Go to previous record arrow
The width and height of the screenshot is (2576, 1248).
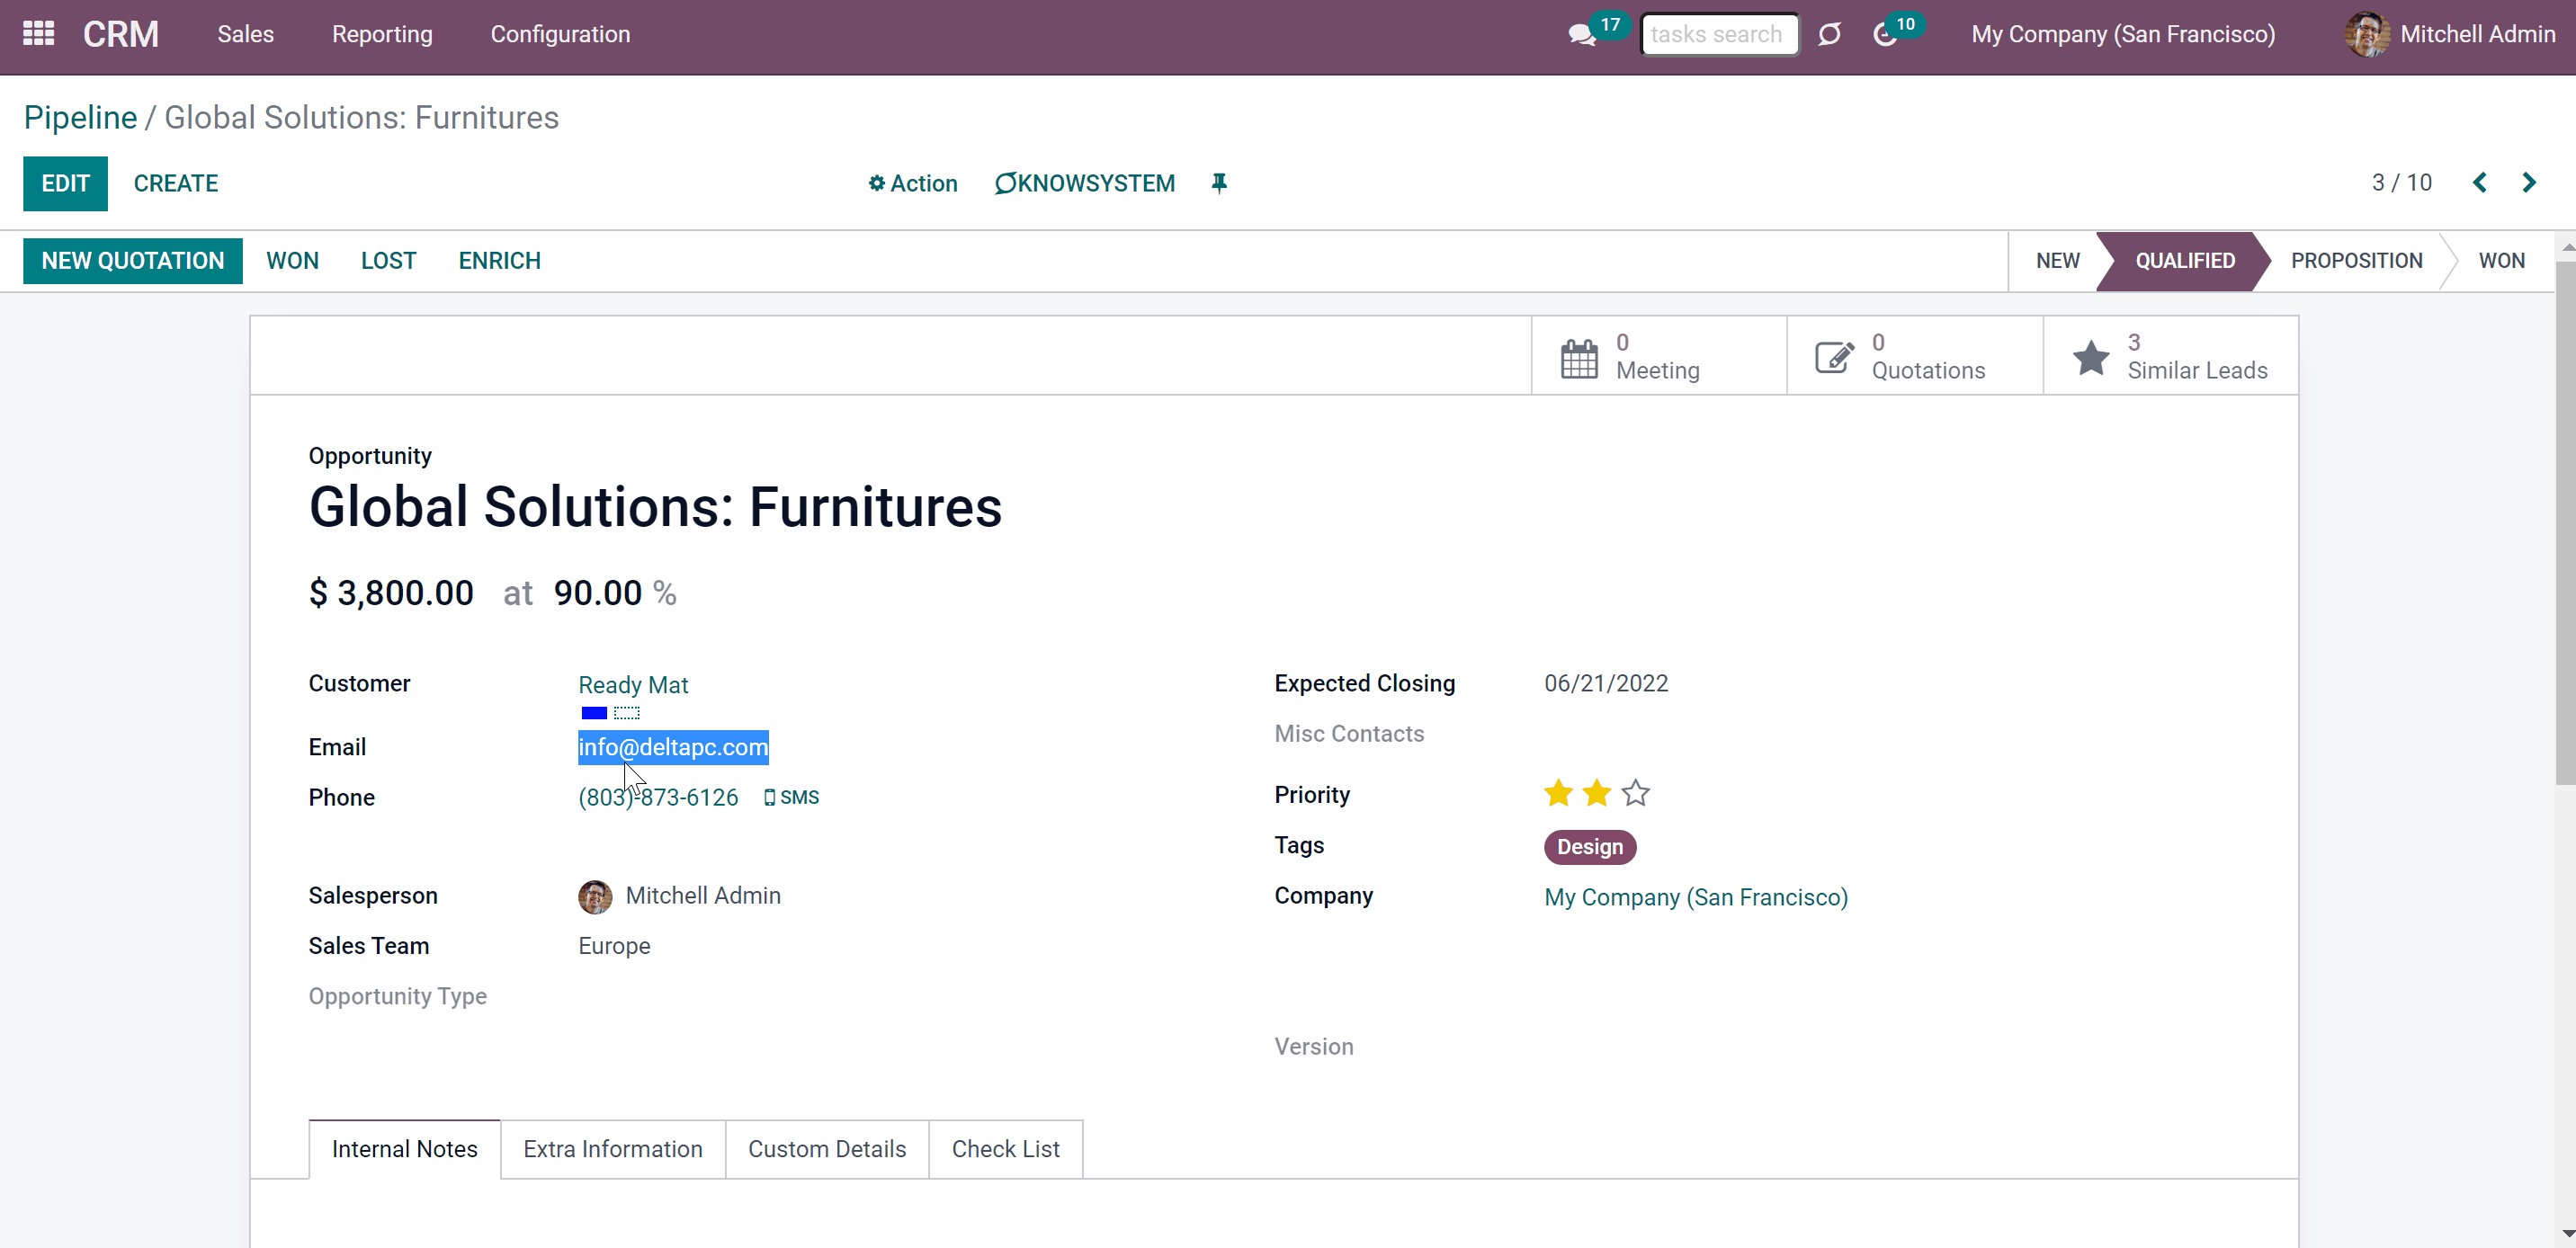coord(2480,182)
